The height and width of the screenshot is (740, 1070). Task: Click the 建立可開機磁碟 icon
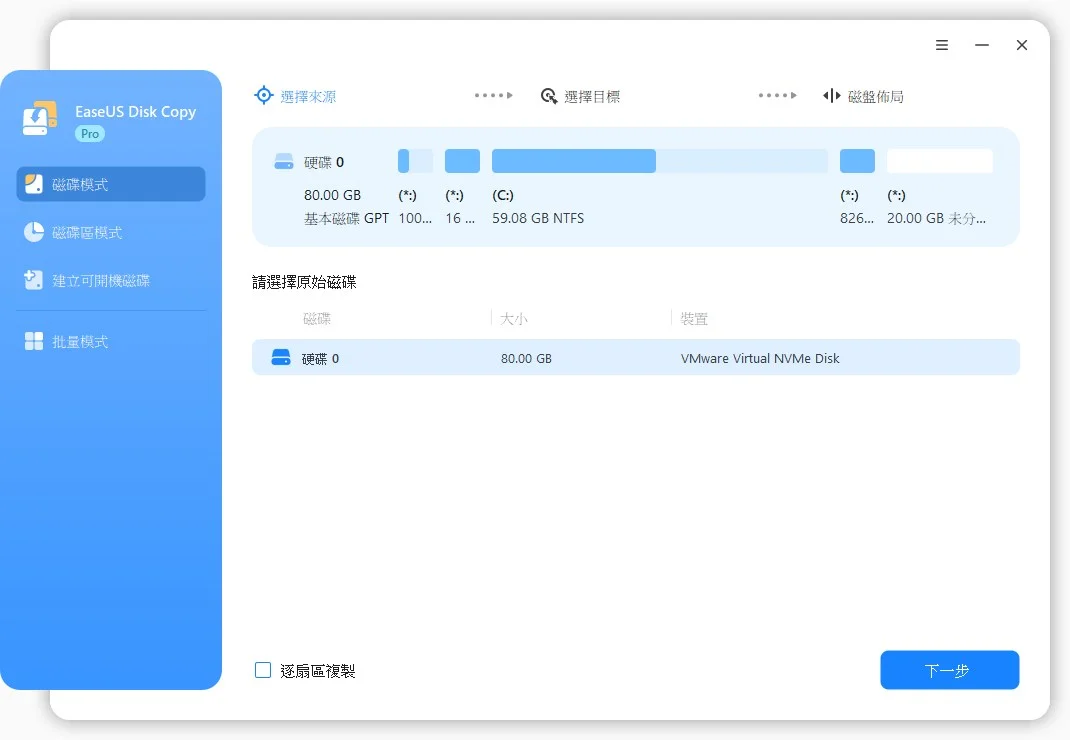tap(33, 280)
